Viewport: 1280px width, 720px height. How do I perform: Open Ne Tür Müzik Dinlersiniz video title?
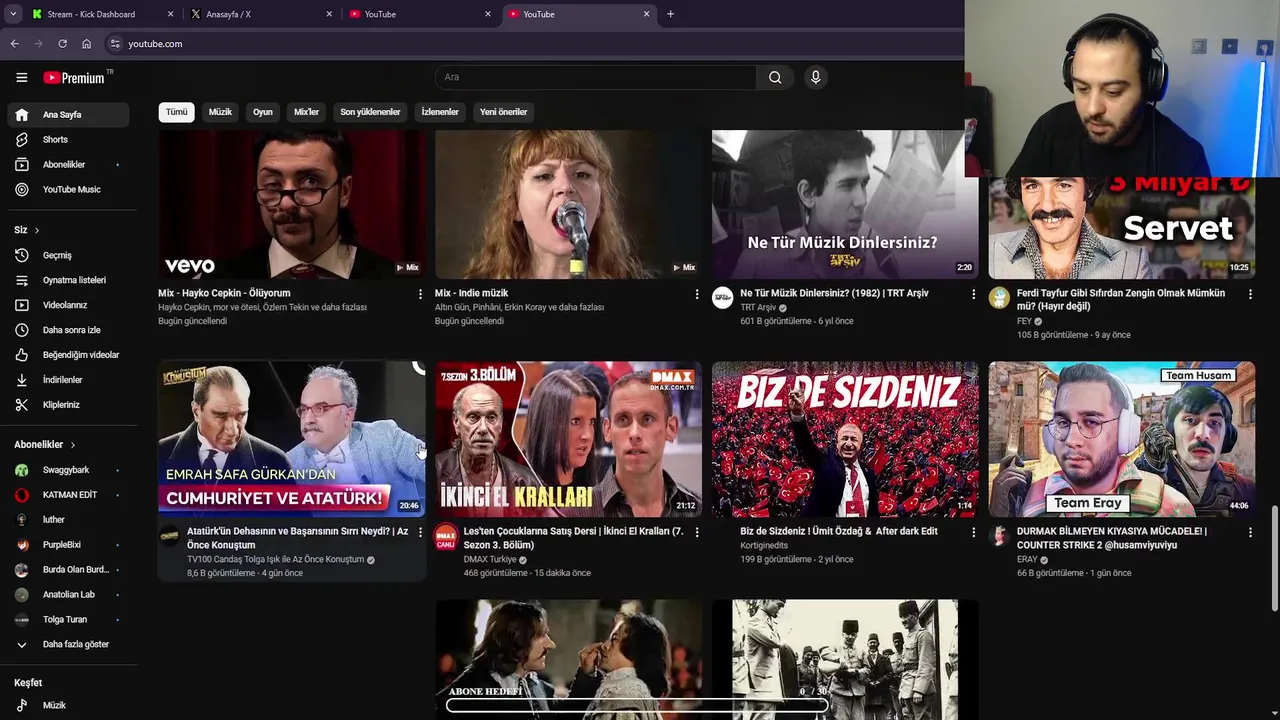pyautogui.click(x=834, y=294)
